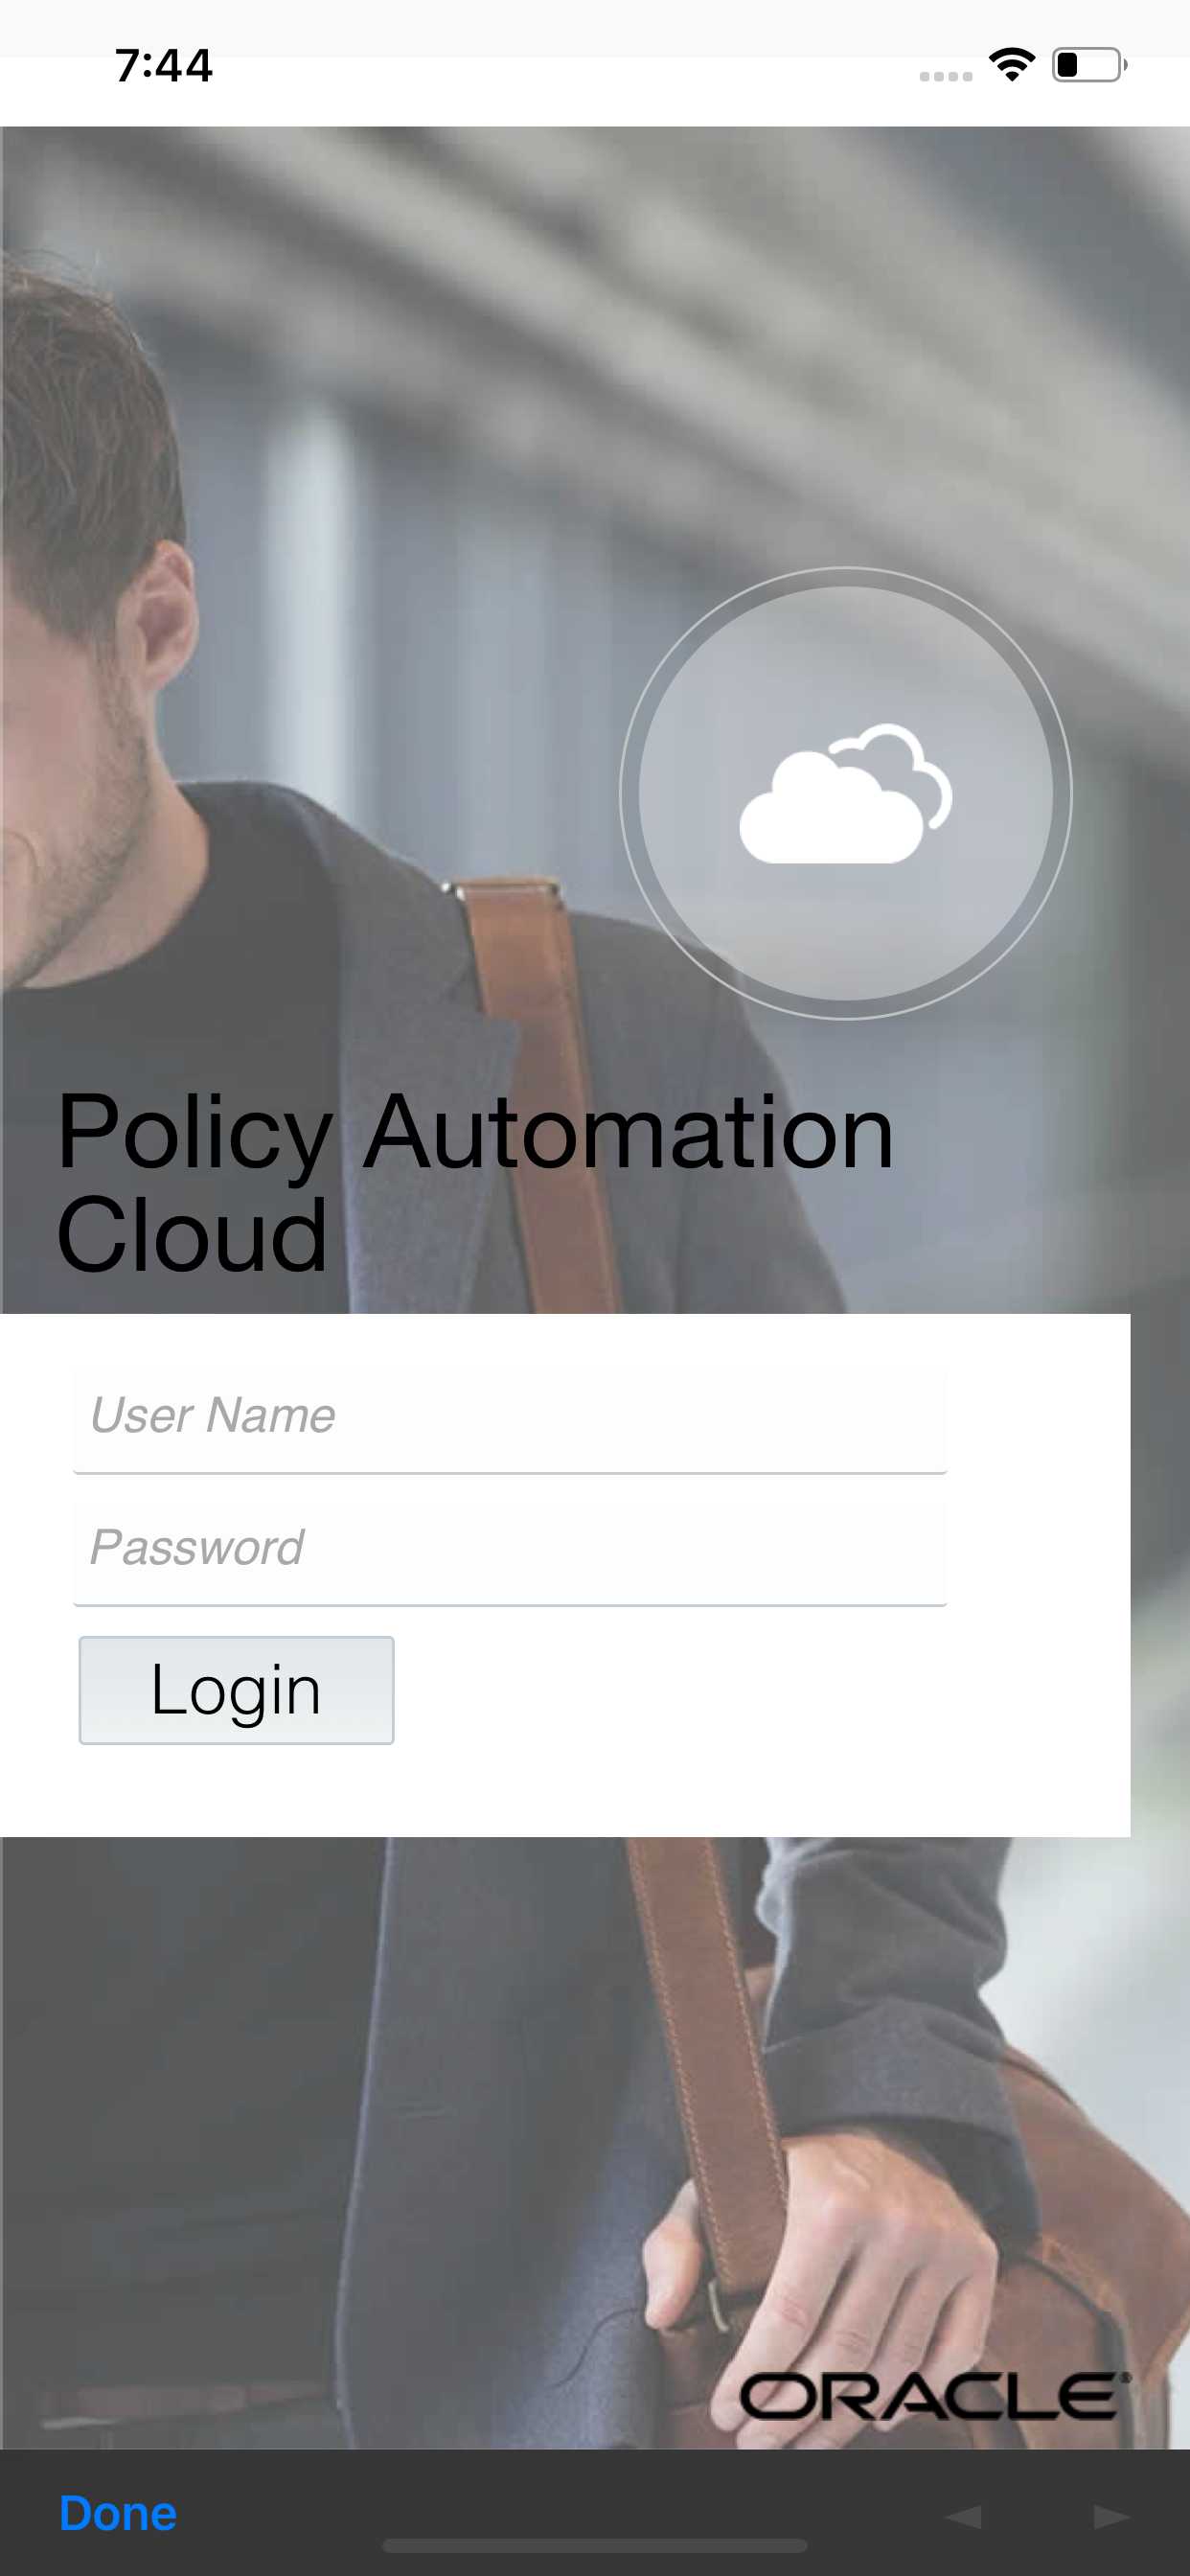The image size is (1190, 2576).
Task: Tap the back arrow in bottom toolbar
Action: click(x=964, y=2516)
